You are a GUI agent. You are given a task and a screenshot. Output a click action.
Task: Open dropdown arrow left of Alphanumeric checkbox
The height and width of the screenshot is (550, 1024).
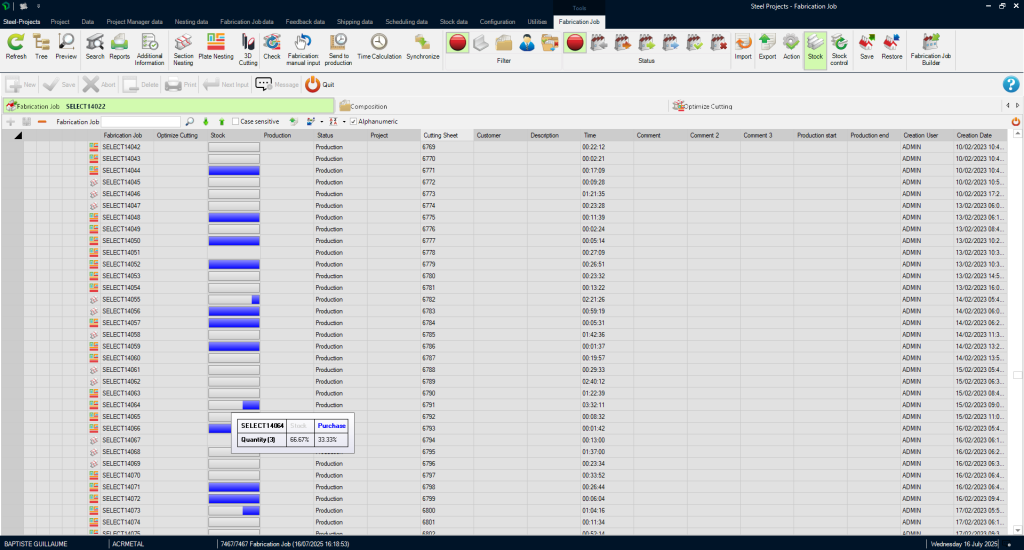pos(342,121)
